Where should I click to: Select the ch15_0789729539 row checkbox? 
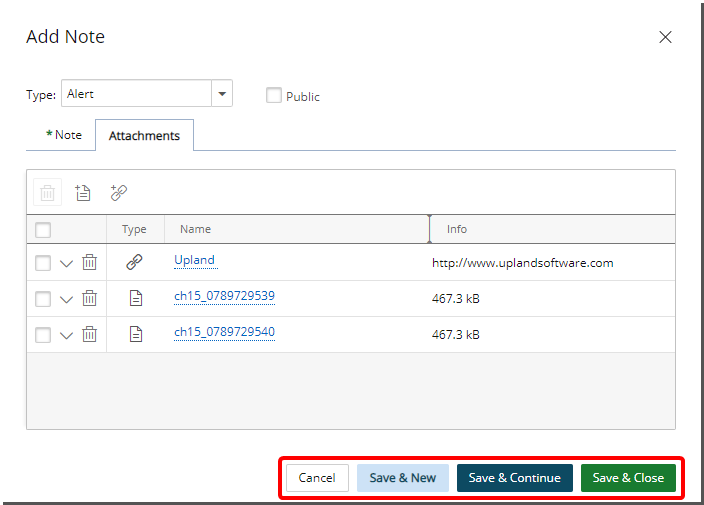click(x=43, y=299)
